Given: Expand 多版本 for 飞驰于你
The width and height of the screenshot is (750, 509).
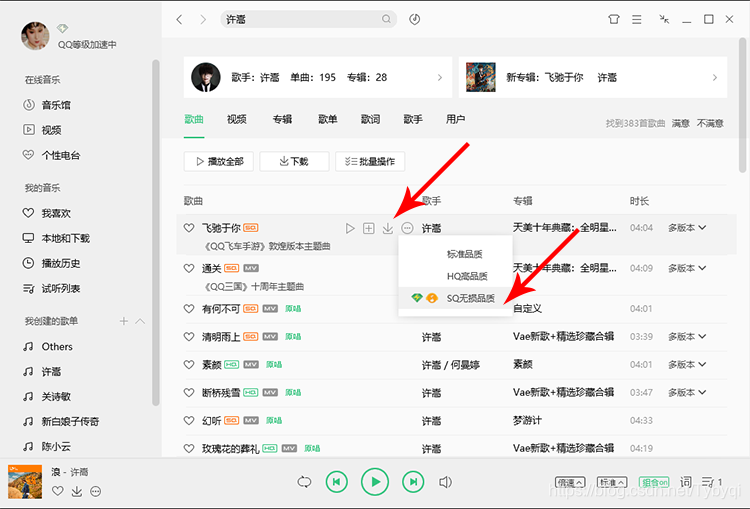Looking at the screenshot, I should [x=687, y=228].
